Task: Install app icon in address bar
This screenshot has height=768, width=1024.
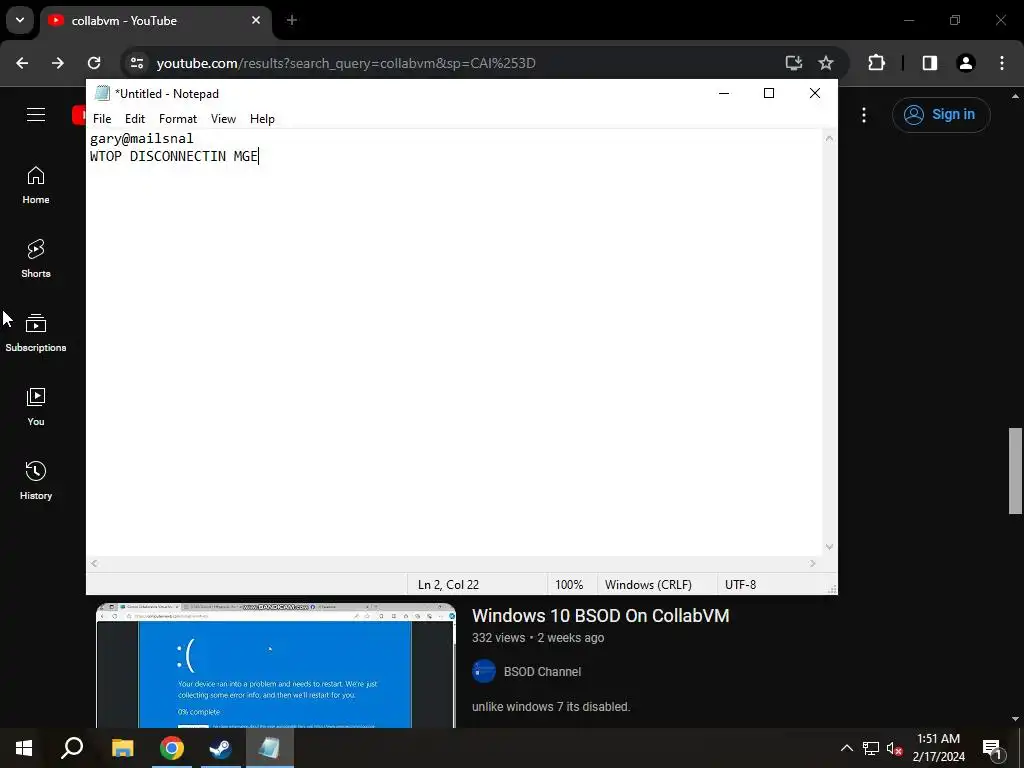Action: pyautogui.click(x=793, y=63)
